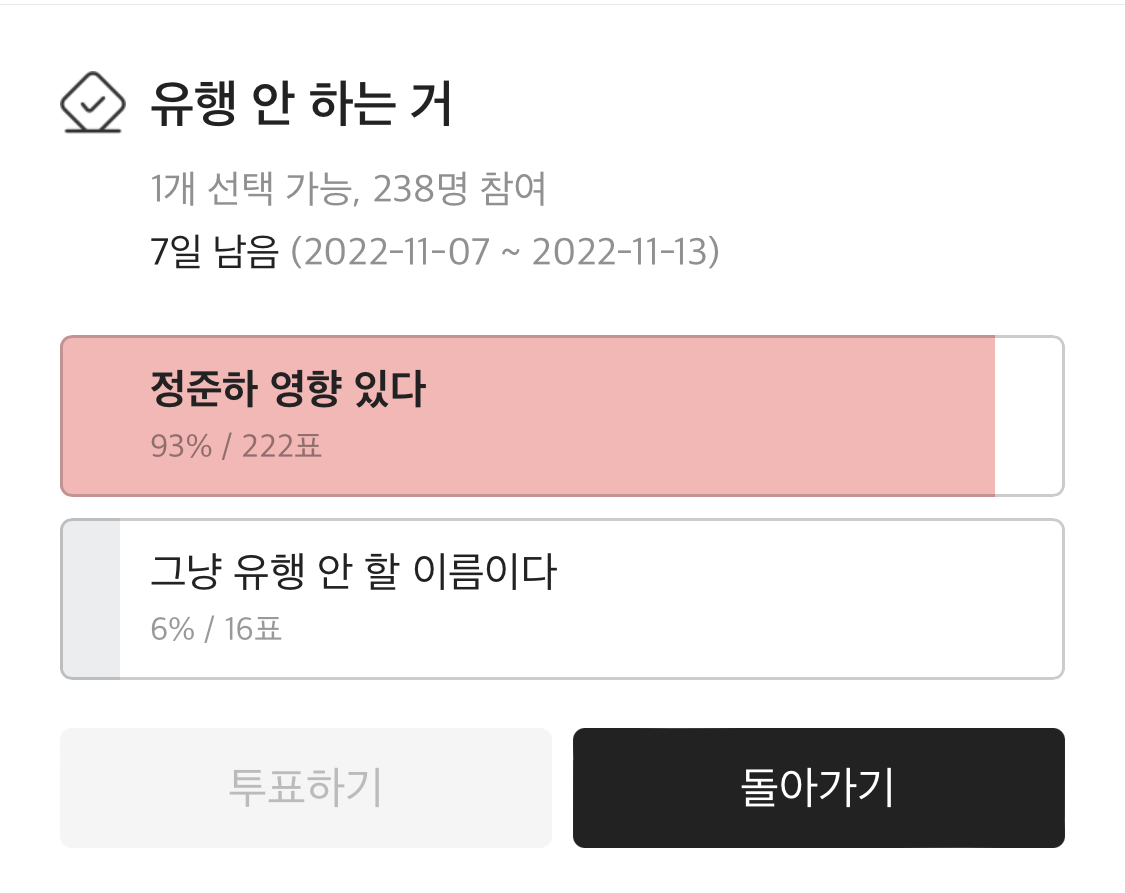
Task: Click the gray 6% bar fill
Action: (92, 599)
